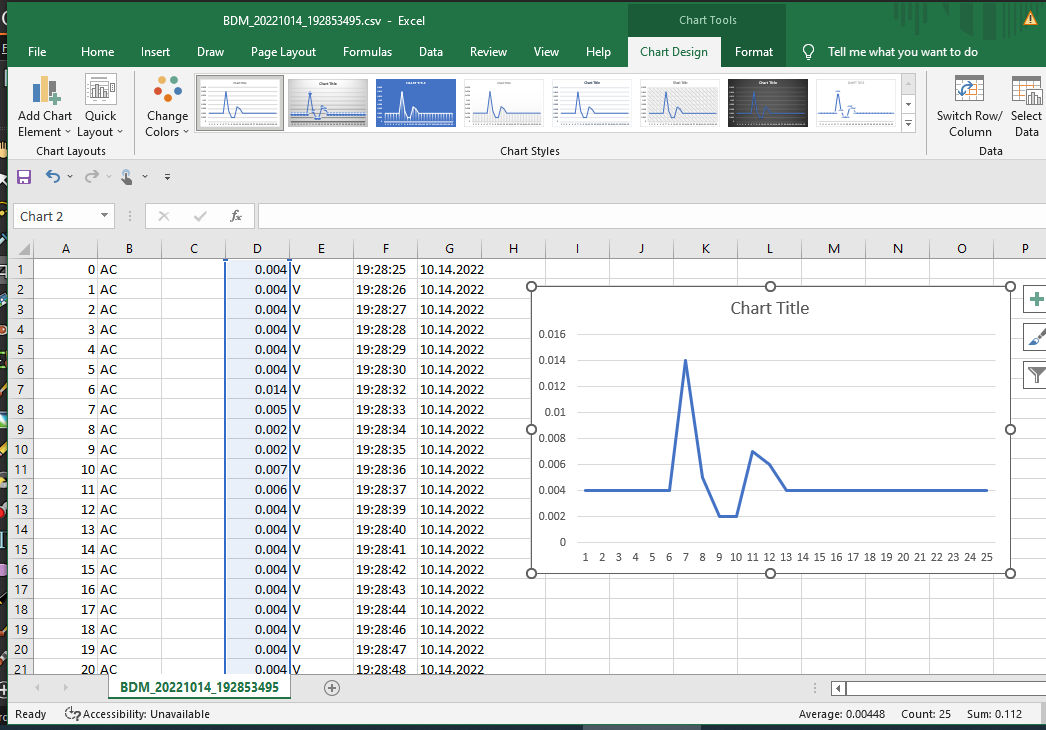
Task: Open the Add Chart Element menu
Action: pos(44,107)
